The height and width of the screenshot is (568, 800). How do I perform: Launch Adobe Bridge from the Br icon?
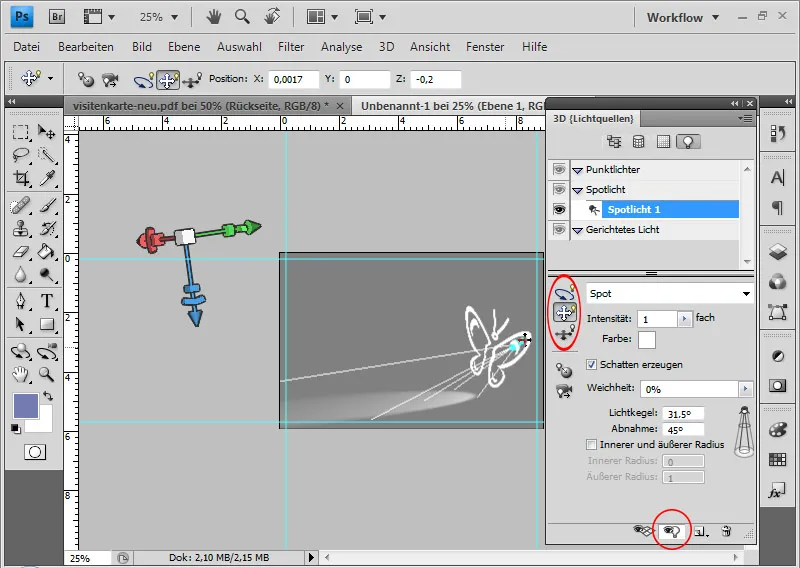(57, 17)
